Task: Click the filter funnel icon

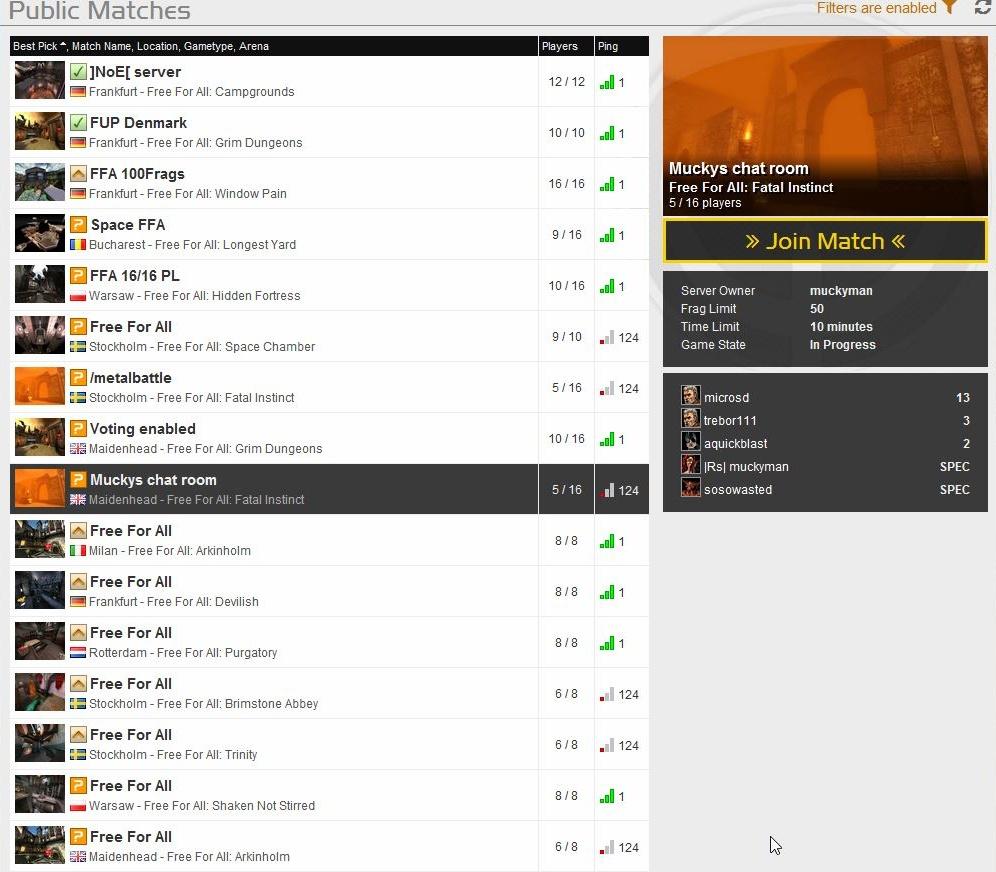Action: (x=950, y=8)
